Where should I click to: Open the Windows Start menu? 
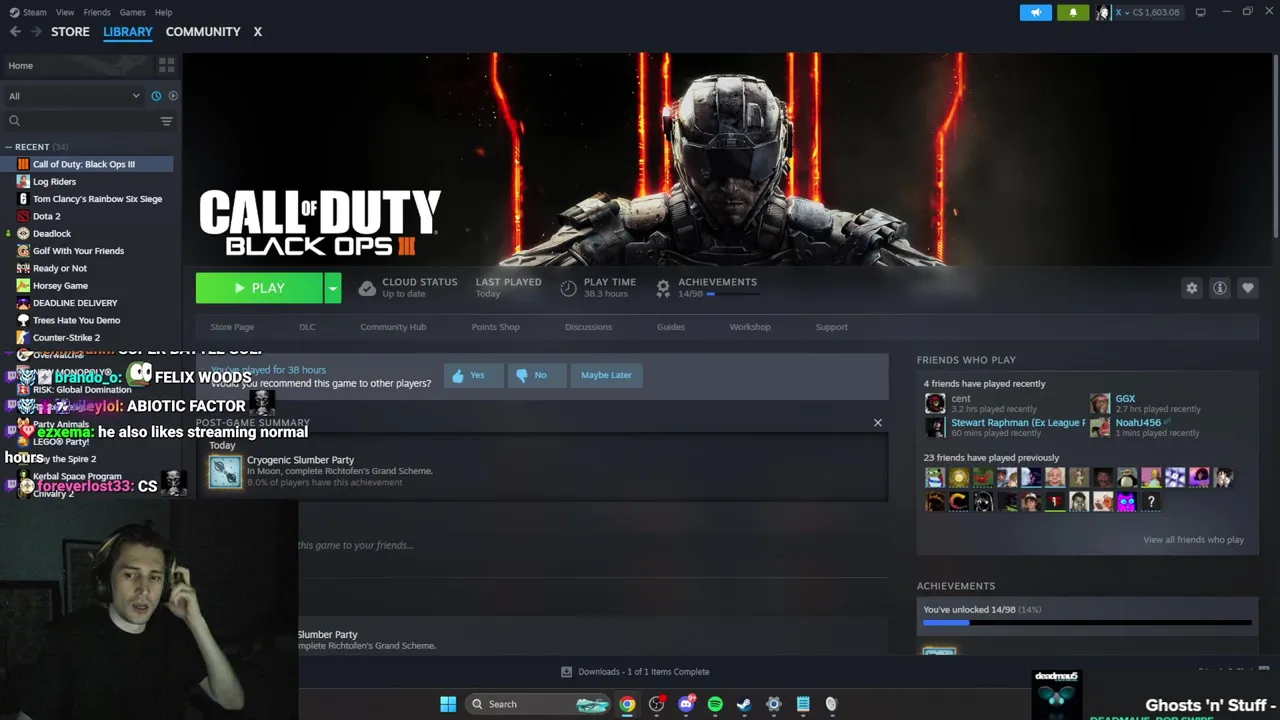[448, 704]
